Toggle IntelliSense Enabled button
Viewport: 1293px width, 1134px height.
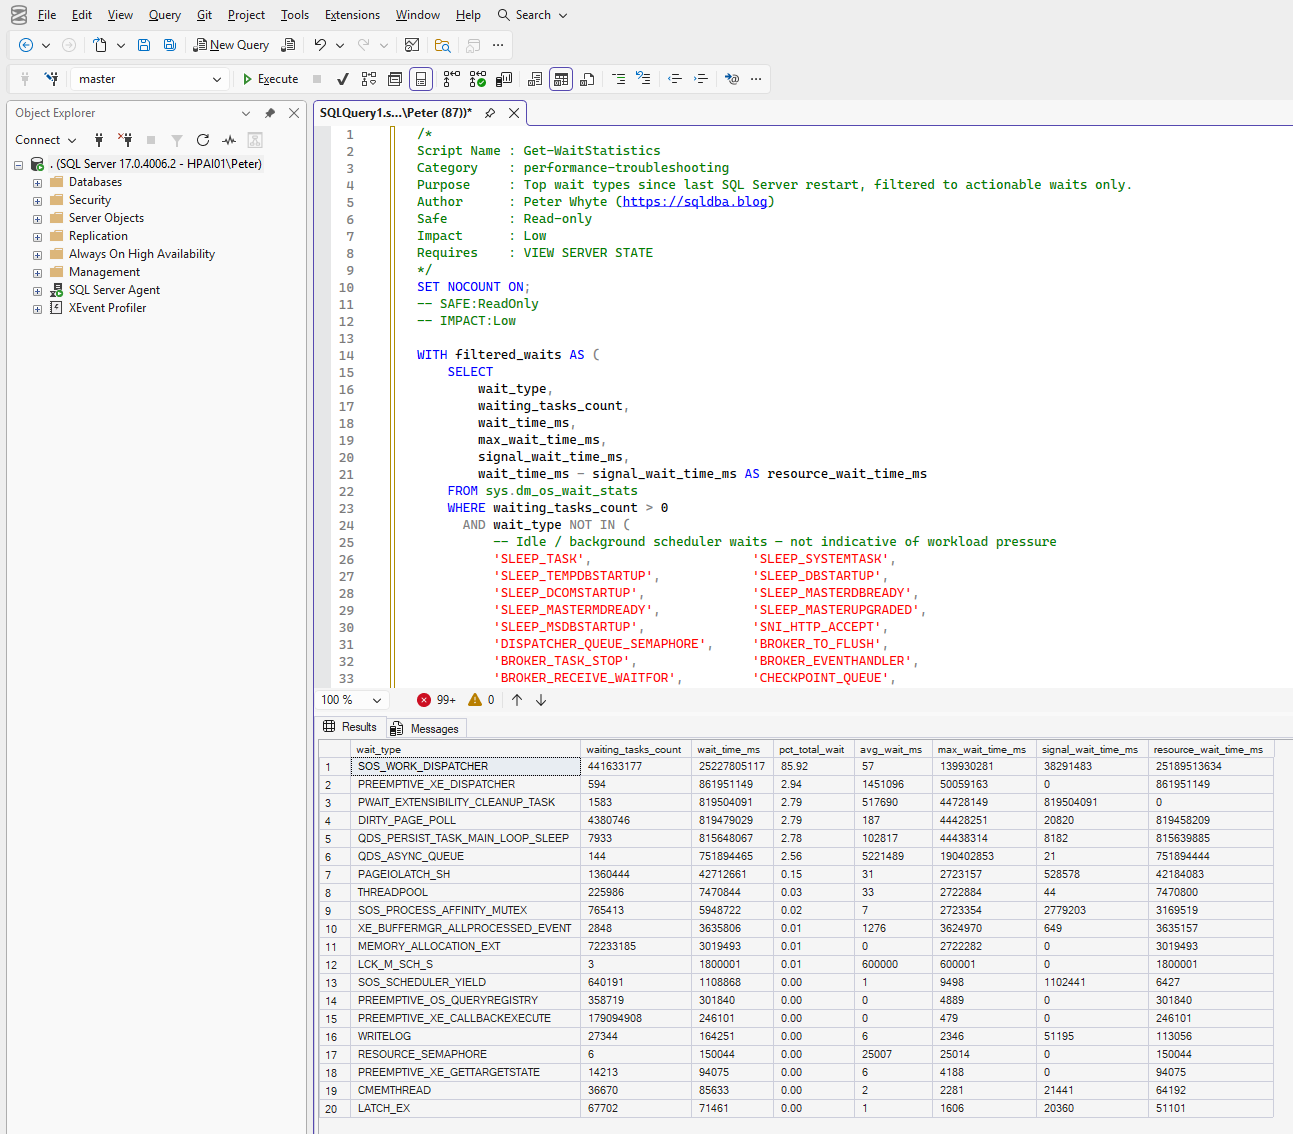coord(421,79)
